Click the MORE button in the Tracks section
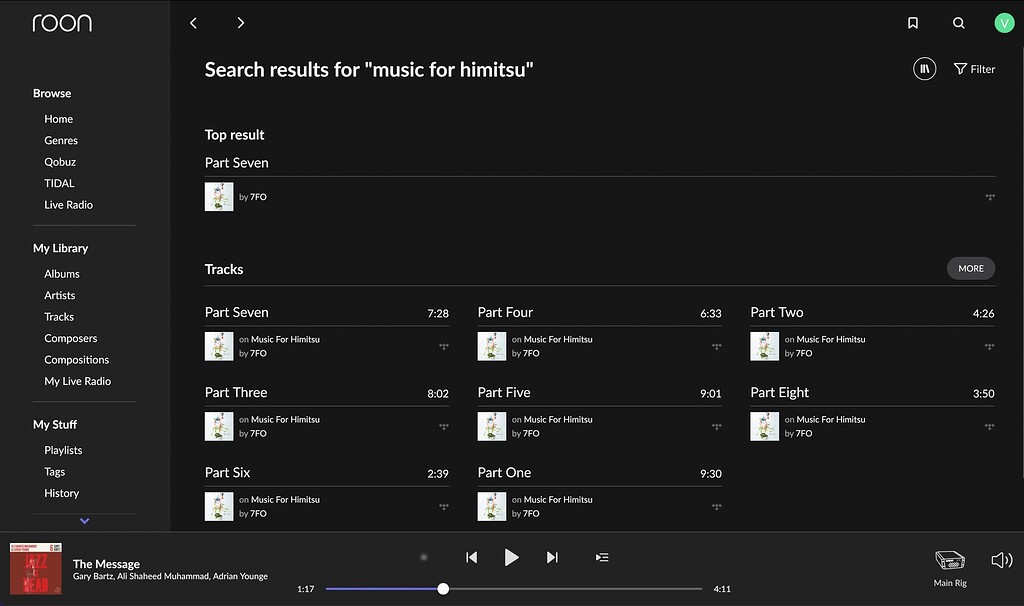Image resolution: width=1024 pixels, height=606 pixels. tap(970, 268)
